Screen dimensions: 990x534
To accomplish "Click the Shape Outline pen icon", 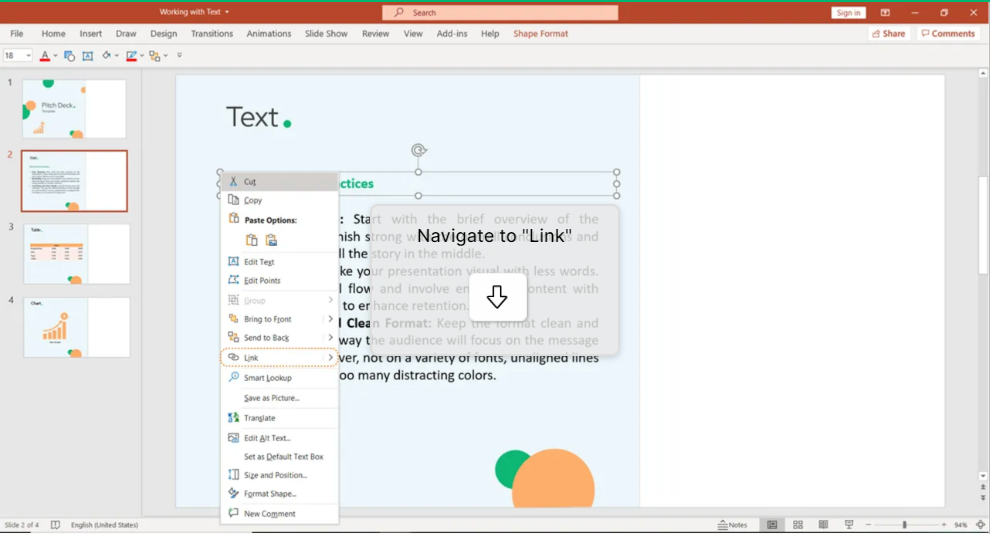I will pyautogui.click(x=131, y=56).
